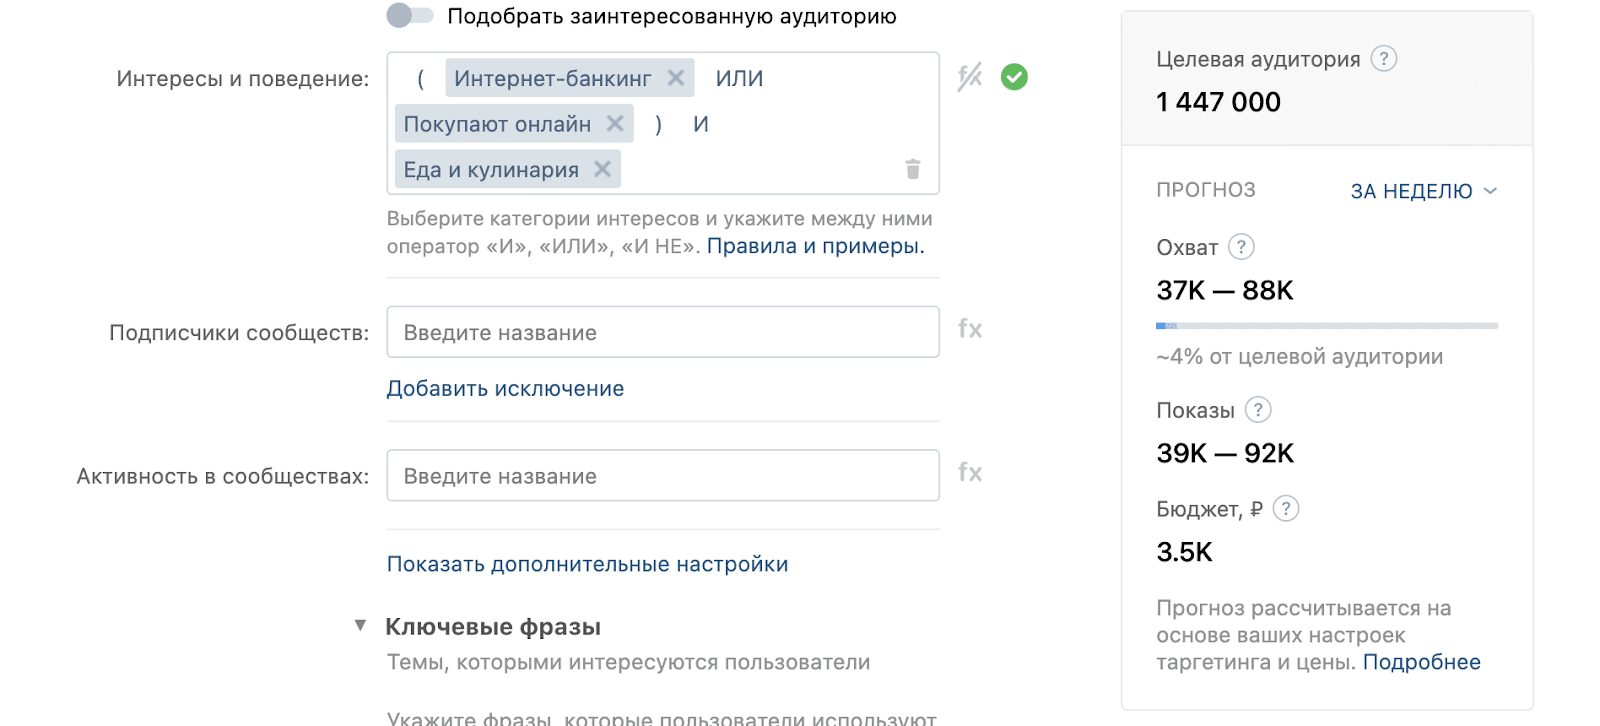Open help tooltip for Показы

[1258, 410]
